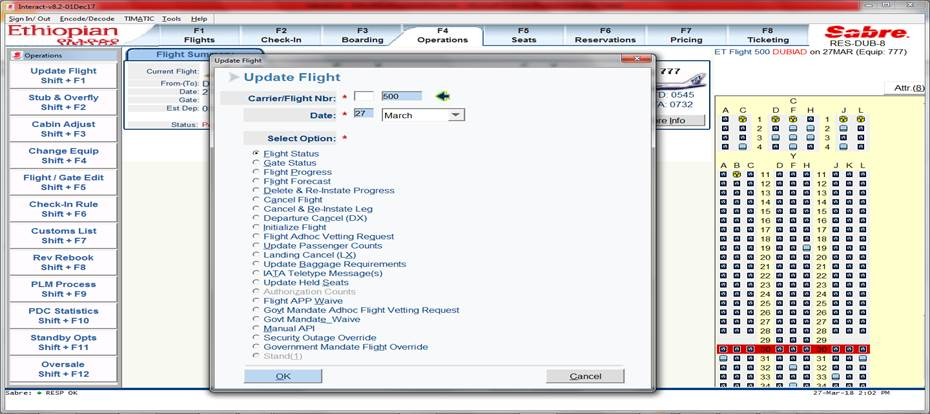Image resolution: width=930 pixels, height=414 pixels.
Task: Click the green arrow beside flight number
Action: [x=442, y=96]
